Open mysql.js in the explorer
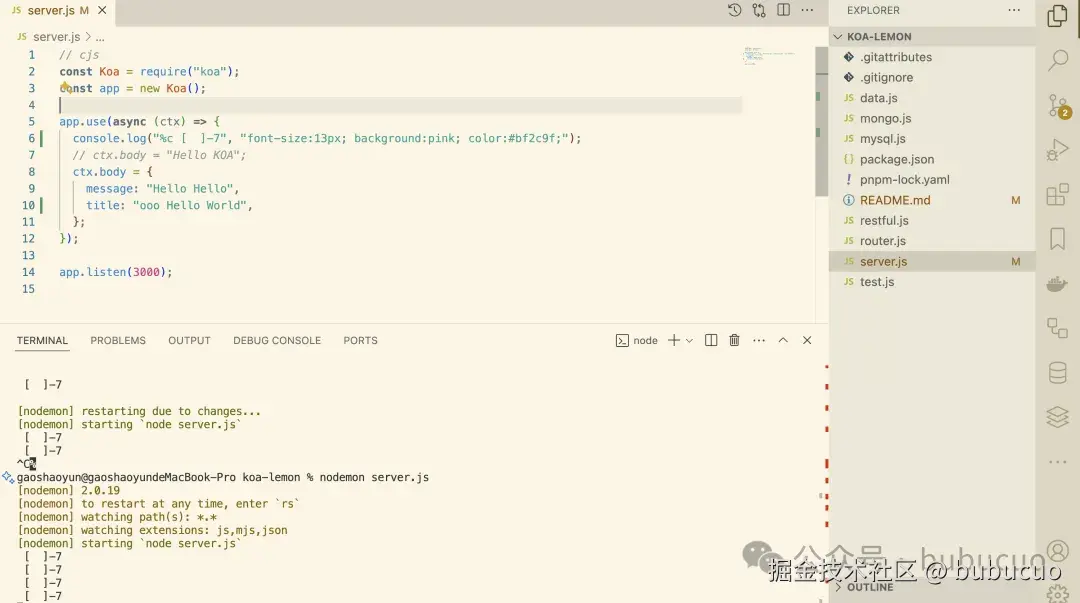Viewport: 1080px width, 603px height. tap(931, 139)
